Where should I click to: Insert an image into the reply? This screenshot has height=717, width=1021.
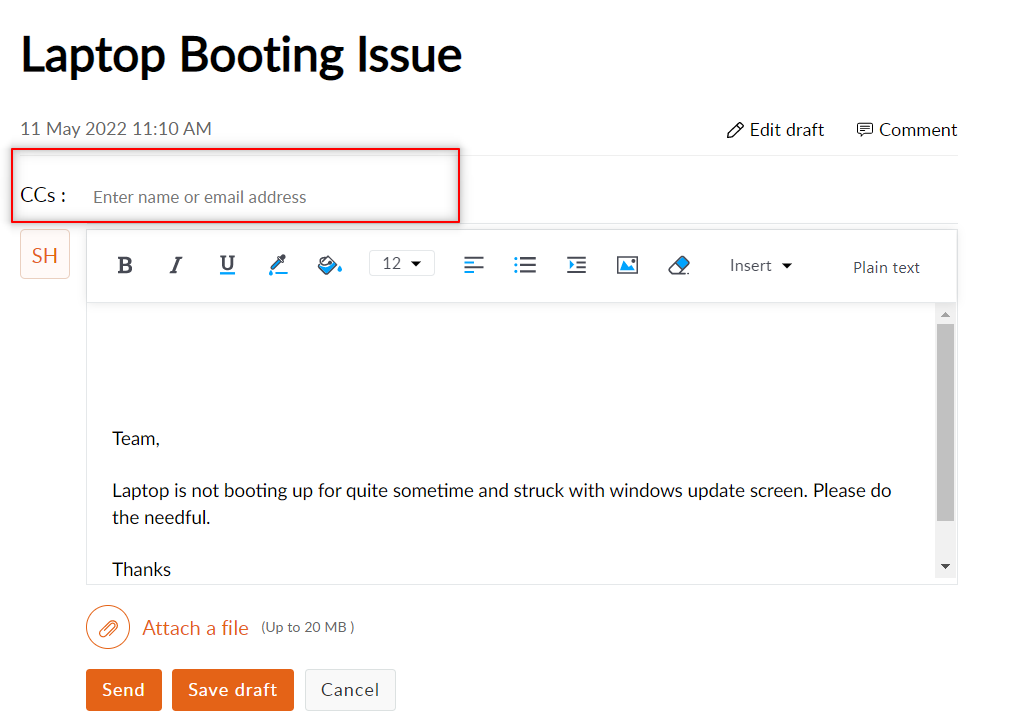point(627,265)
